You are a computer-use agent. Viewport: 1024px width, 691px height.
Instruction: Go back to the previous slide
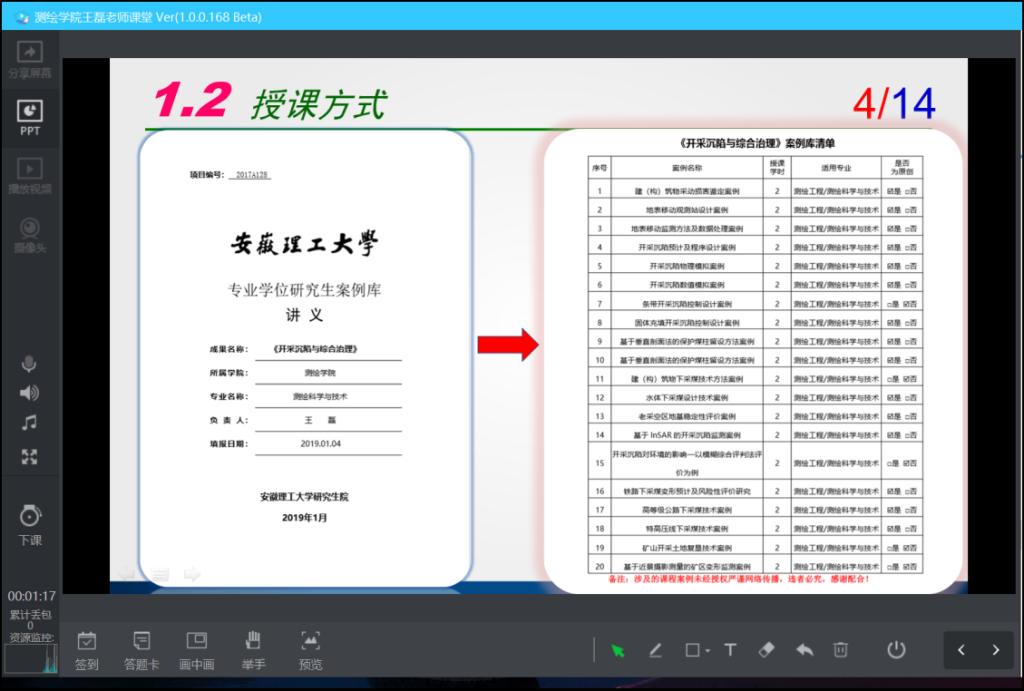tap(961, 650)
